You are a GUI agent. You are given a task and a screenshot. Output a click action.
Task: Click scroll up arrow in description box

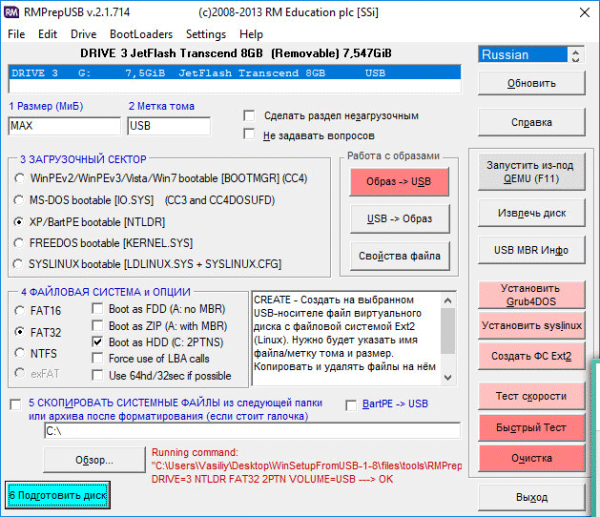448,301
